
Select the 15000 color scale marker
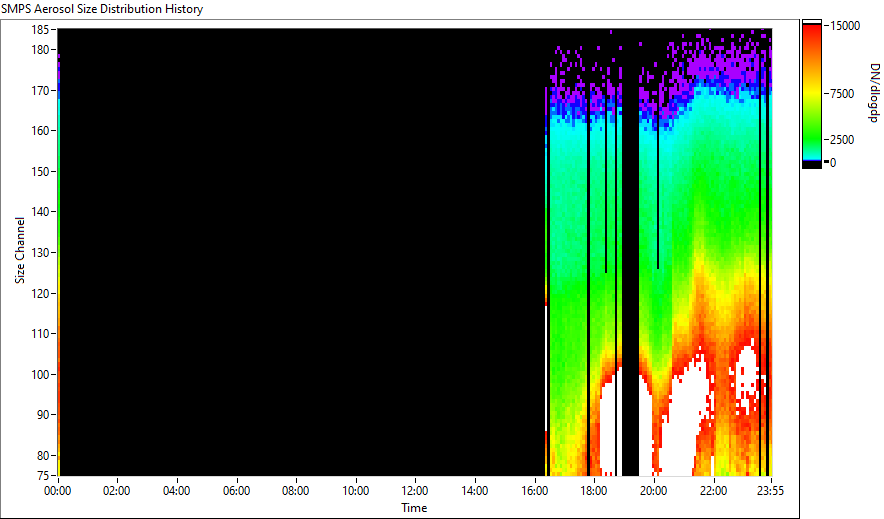[x=845, y=26]
